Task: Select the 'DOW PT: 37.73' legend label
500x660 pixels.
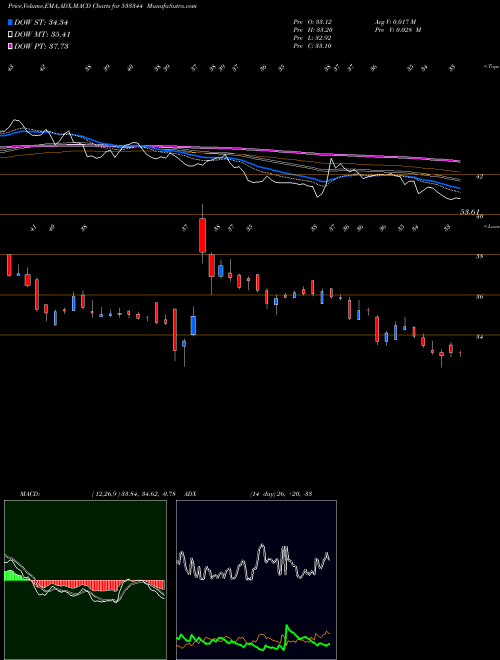Action: click(41, 46)
